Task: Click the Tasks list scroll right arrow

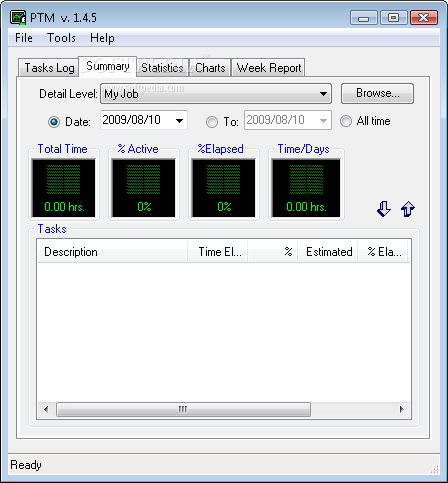Action: (401, 409)
